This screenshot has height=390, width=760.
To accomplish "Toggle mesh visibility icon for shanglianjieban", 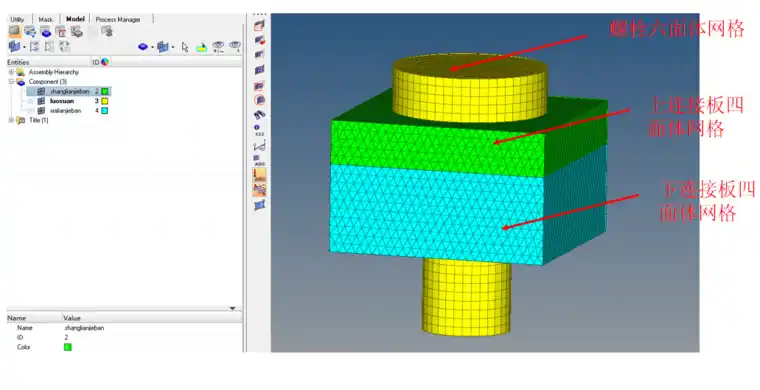I will (41, 91).
